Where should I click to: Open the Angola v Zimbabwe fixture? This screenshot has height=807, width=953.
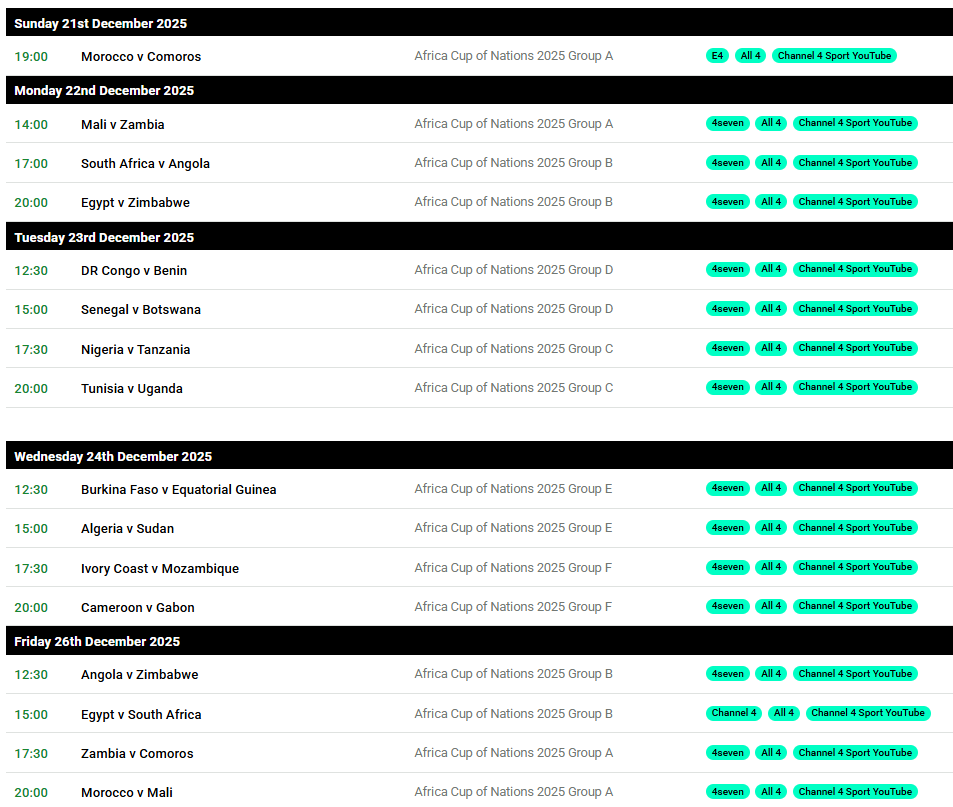pos(140,675)
